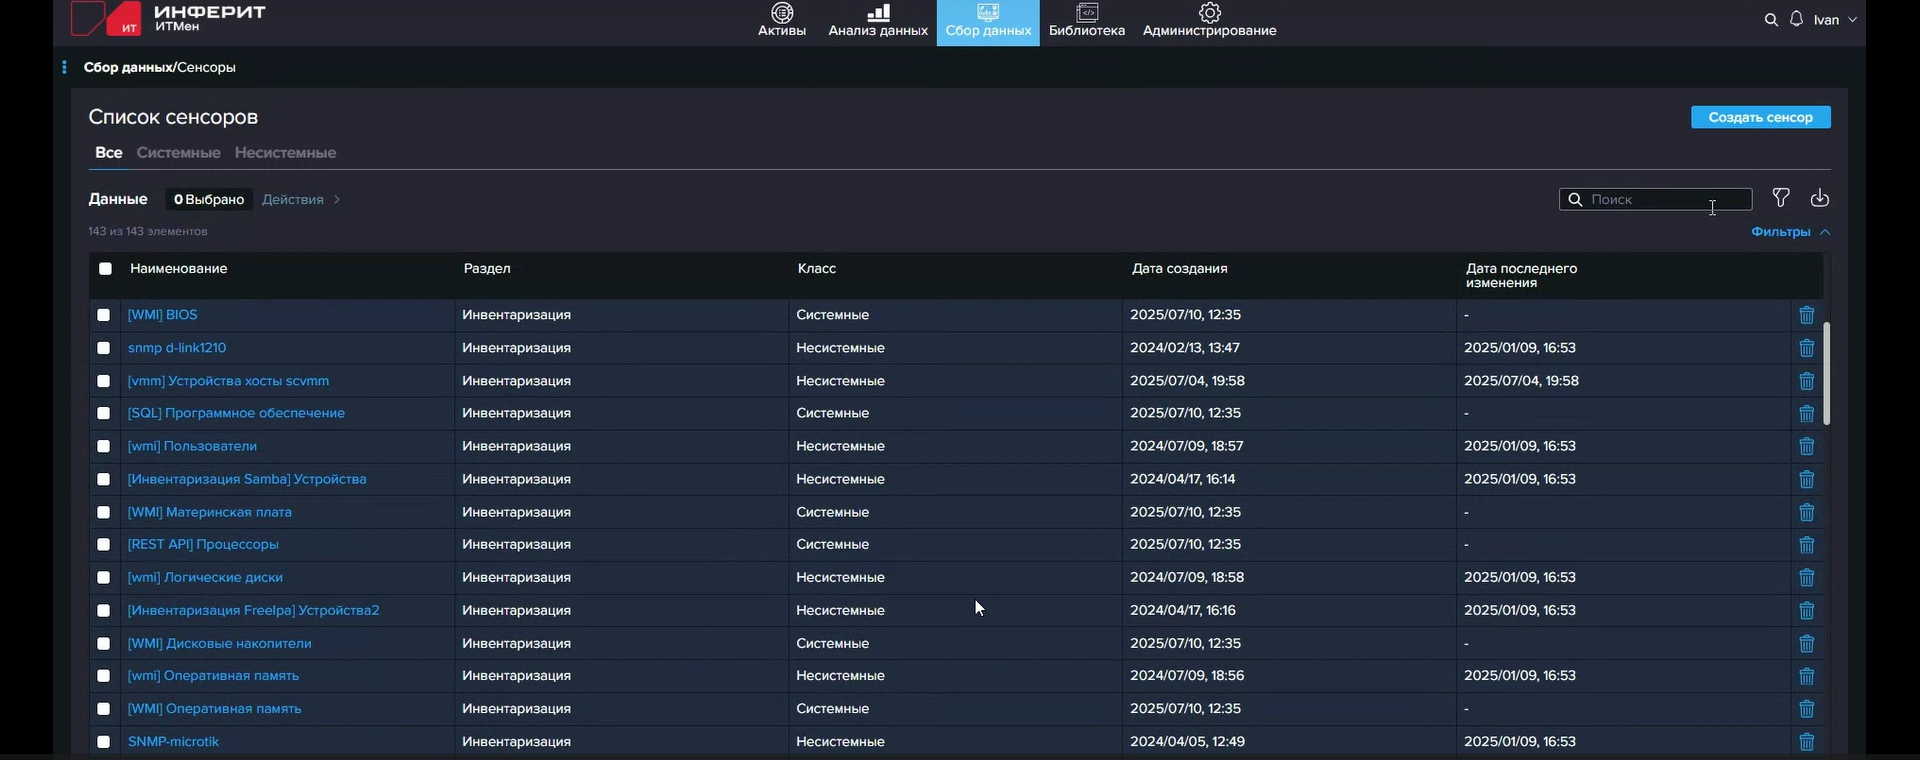Click the filter funnel icon
The image size is (1920, 760).
pyautogui.click(x=1781, y=198)
